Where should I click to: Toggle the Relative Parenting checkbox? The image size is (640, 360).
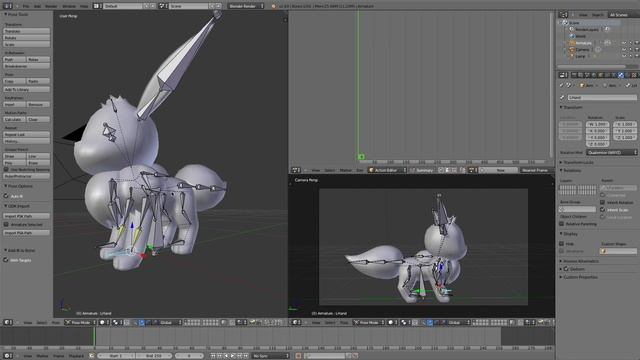tap(562, 224)
